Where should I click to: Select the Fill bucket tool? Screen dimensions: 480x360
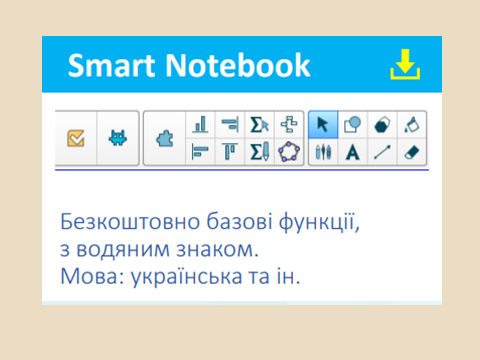point(412,125)
